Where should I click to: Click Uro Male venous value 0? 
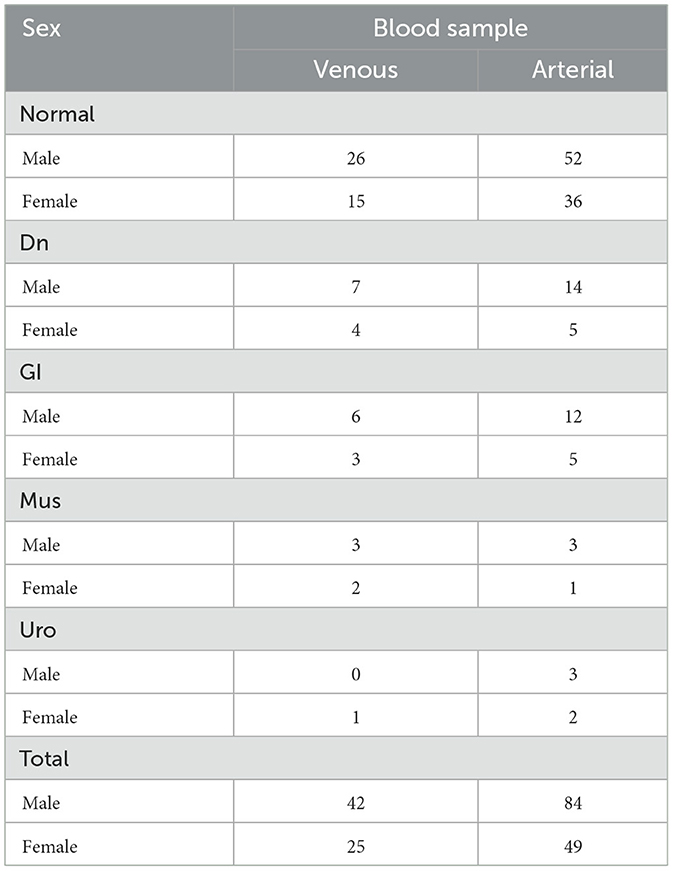tap(355, 674)
